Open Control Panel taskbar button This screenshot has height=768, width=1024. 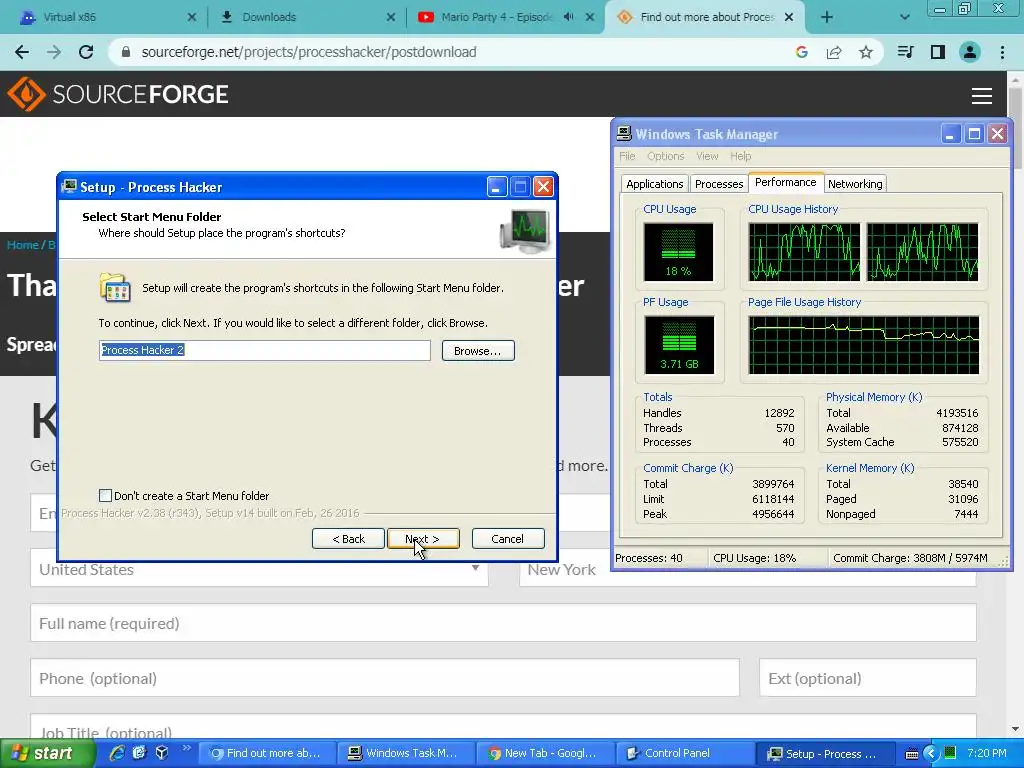point(685,753)
